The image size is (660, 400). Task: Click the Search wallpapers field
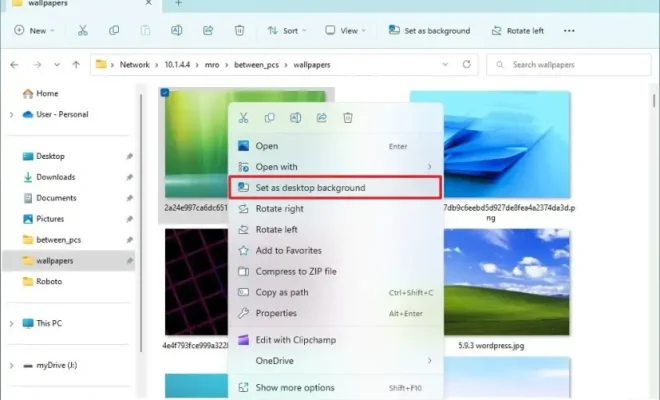point(568,65)
